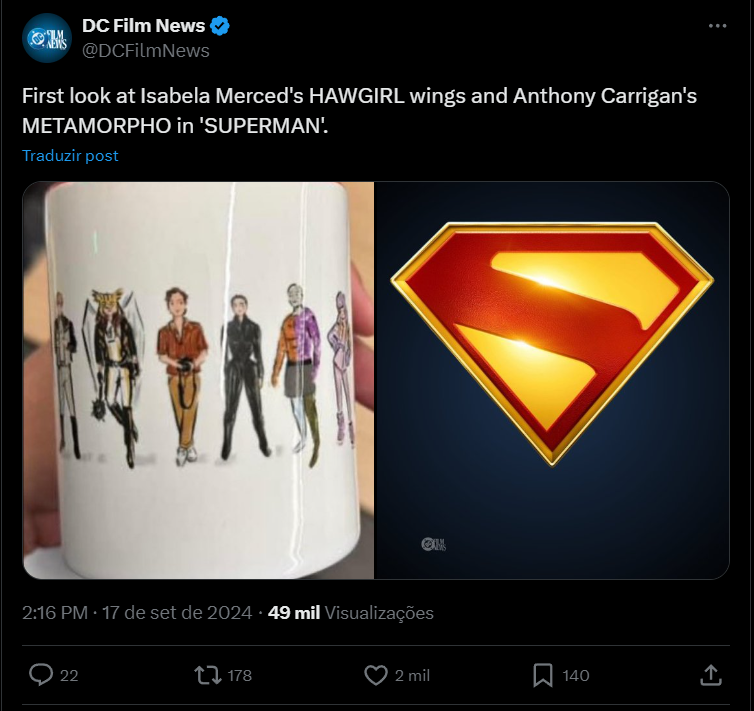This screenshot has width=754, height=711.
Task: Click the 'Traduzir post' link
Action: (70, 156)
